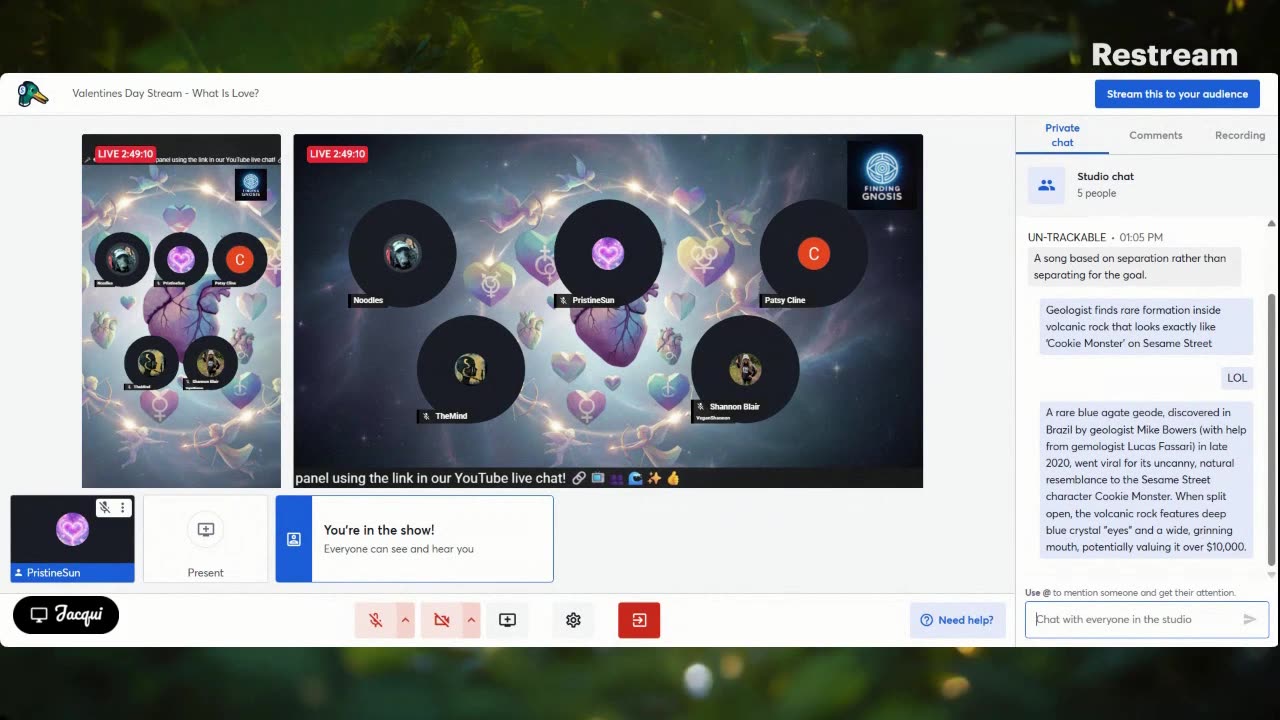
Task: Click the UN-TRACKABLE sender name
Action: pos(1067,237)
